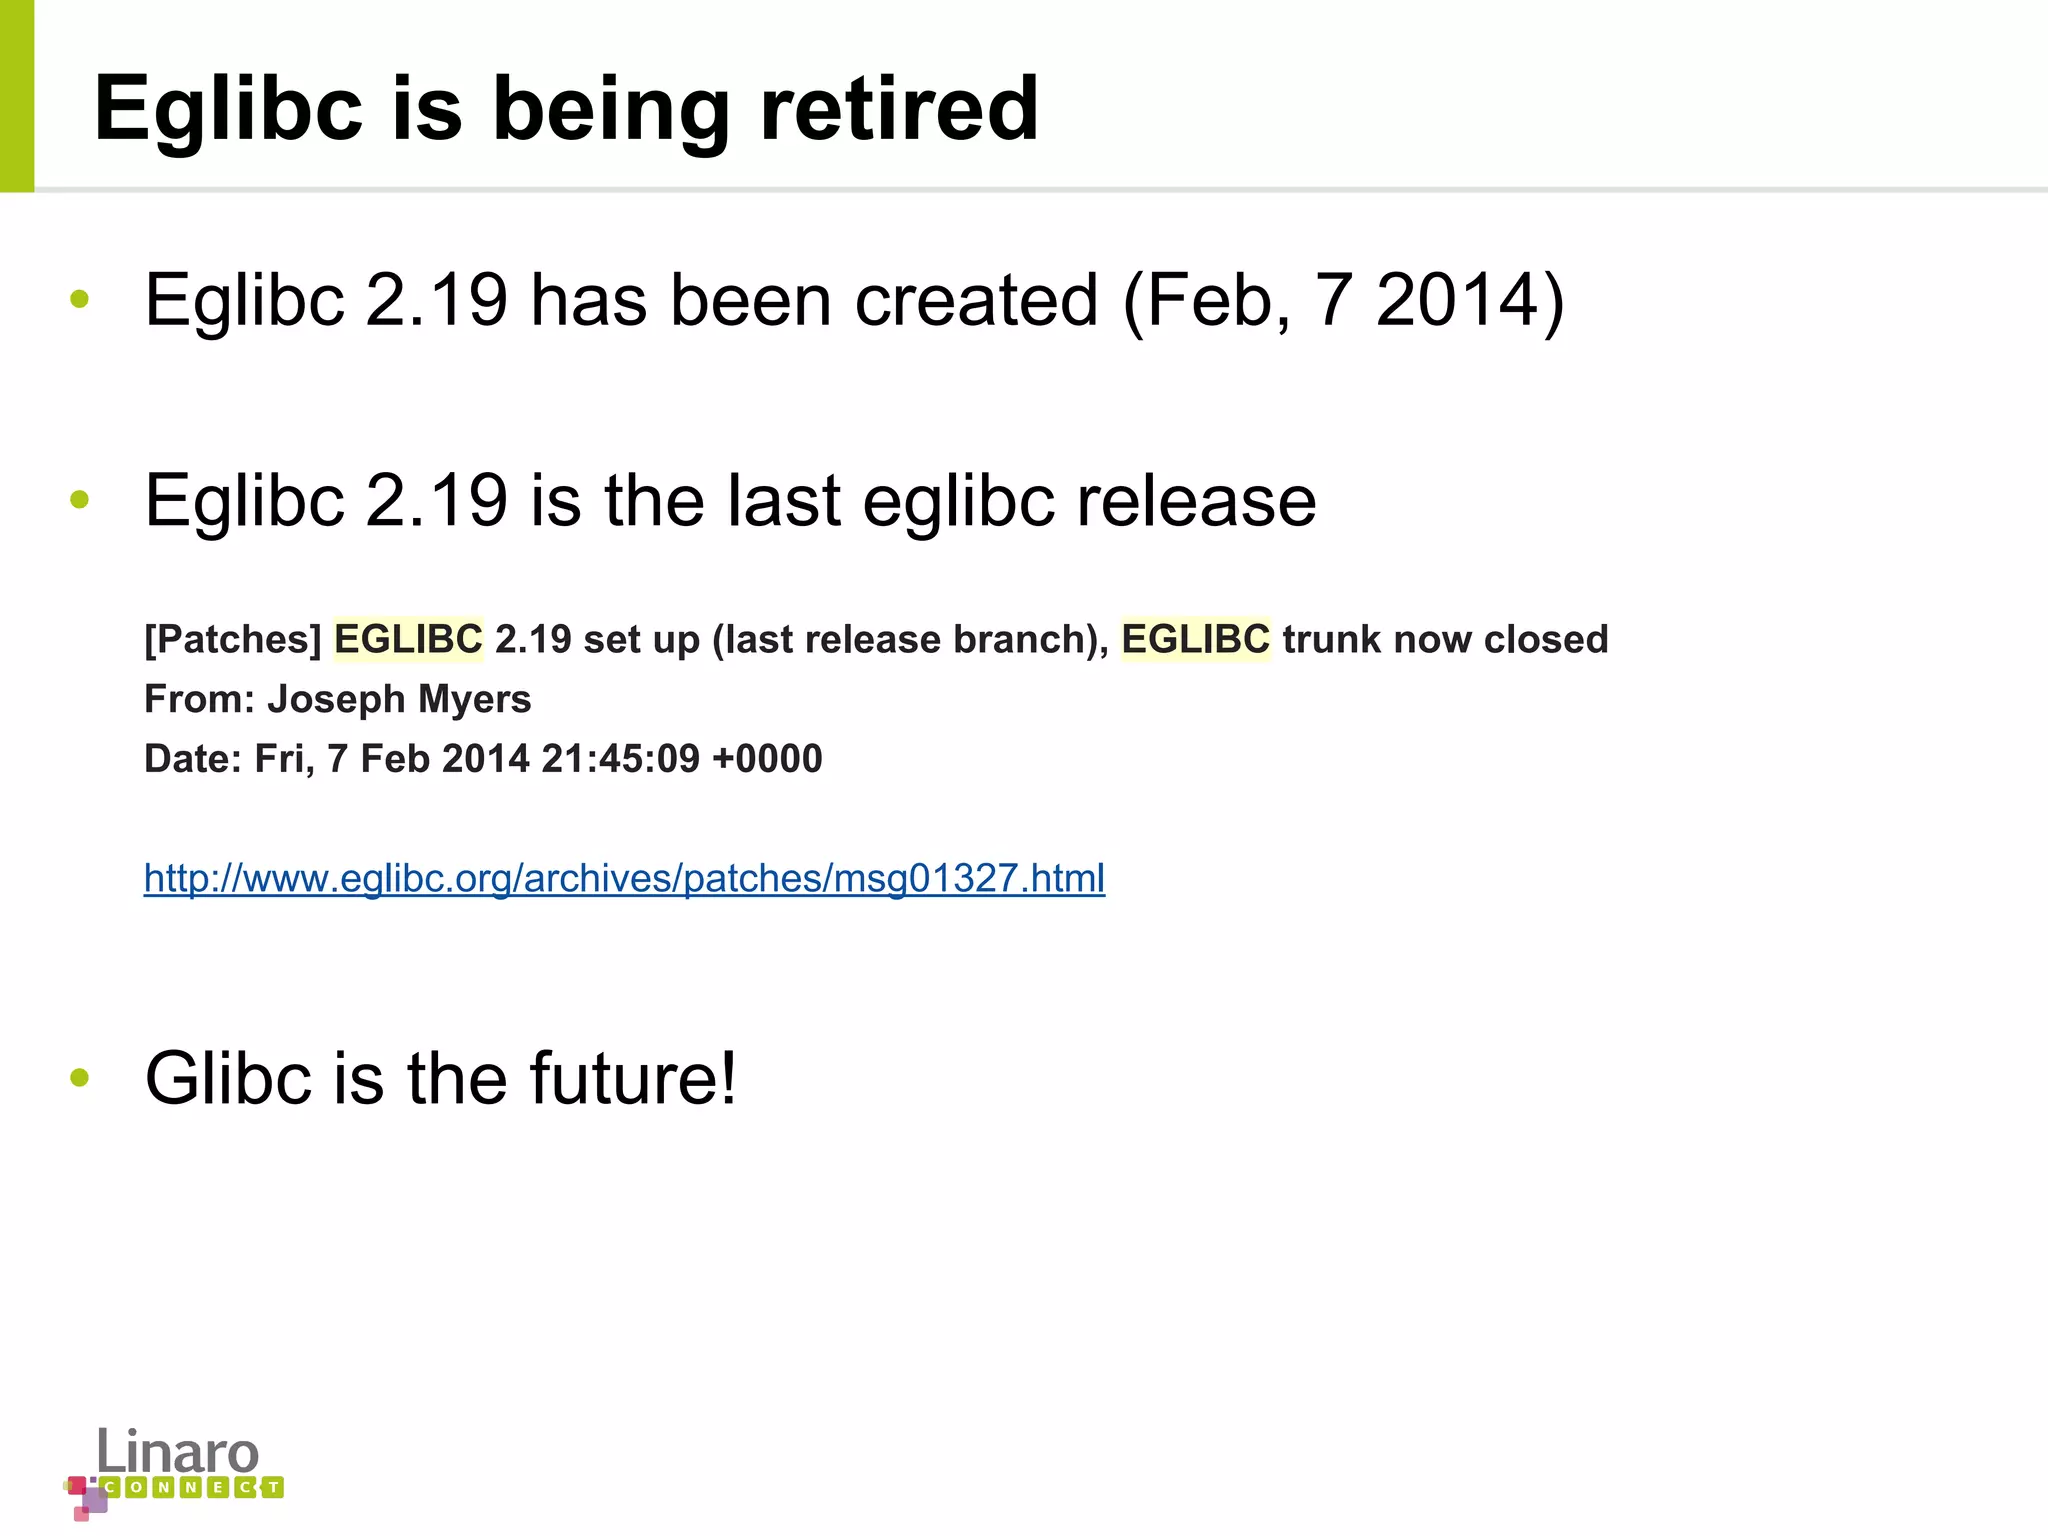Click the 'From: Joseph Myers' line

click(x=338, y=699)
